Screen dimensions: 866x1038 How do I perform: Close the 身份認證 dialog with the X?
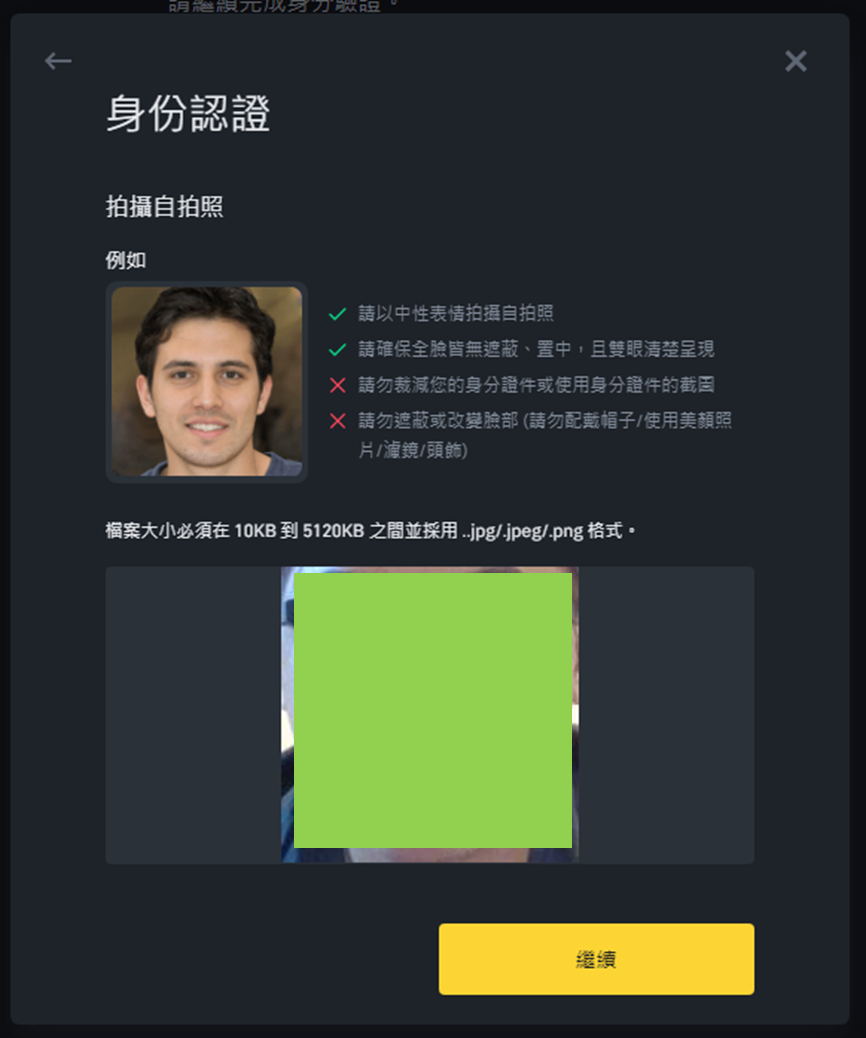(x=796, y=61)
